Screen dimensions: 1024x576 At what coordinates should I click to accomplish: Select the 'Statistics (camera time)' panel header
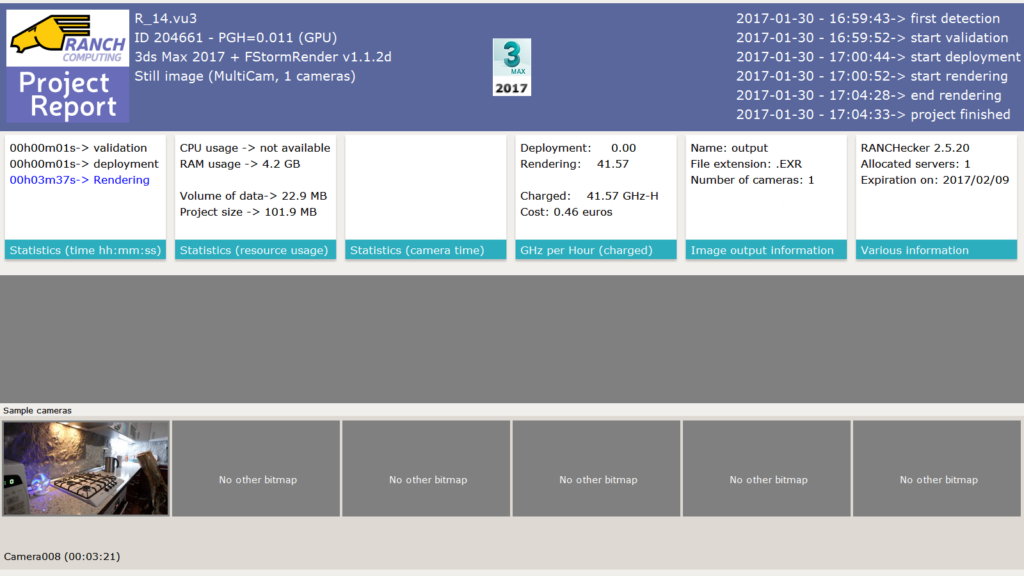426,249
